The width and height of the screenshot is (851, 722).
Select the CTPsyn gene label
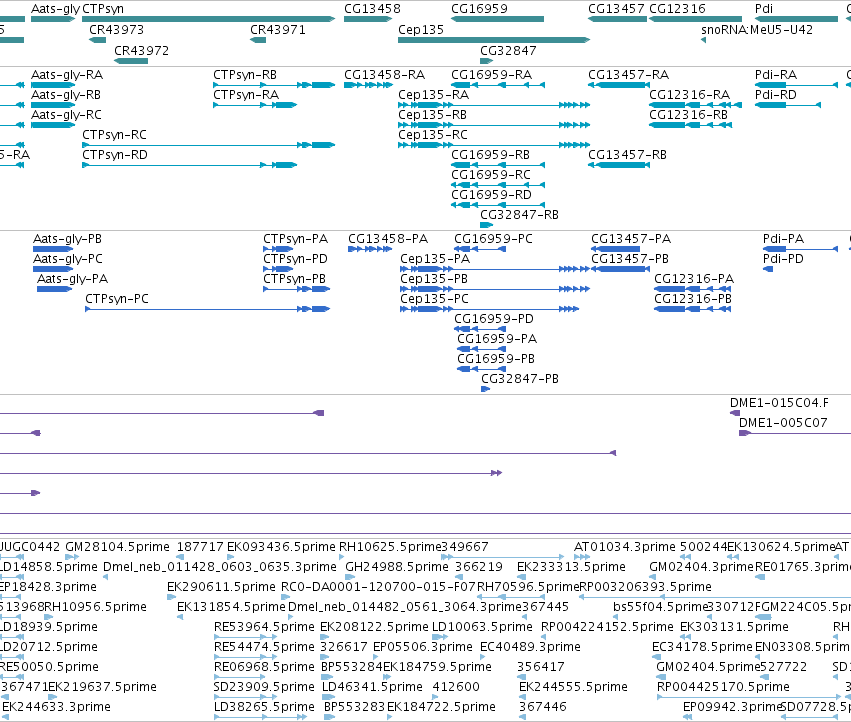click(103, 9)
